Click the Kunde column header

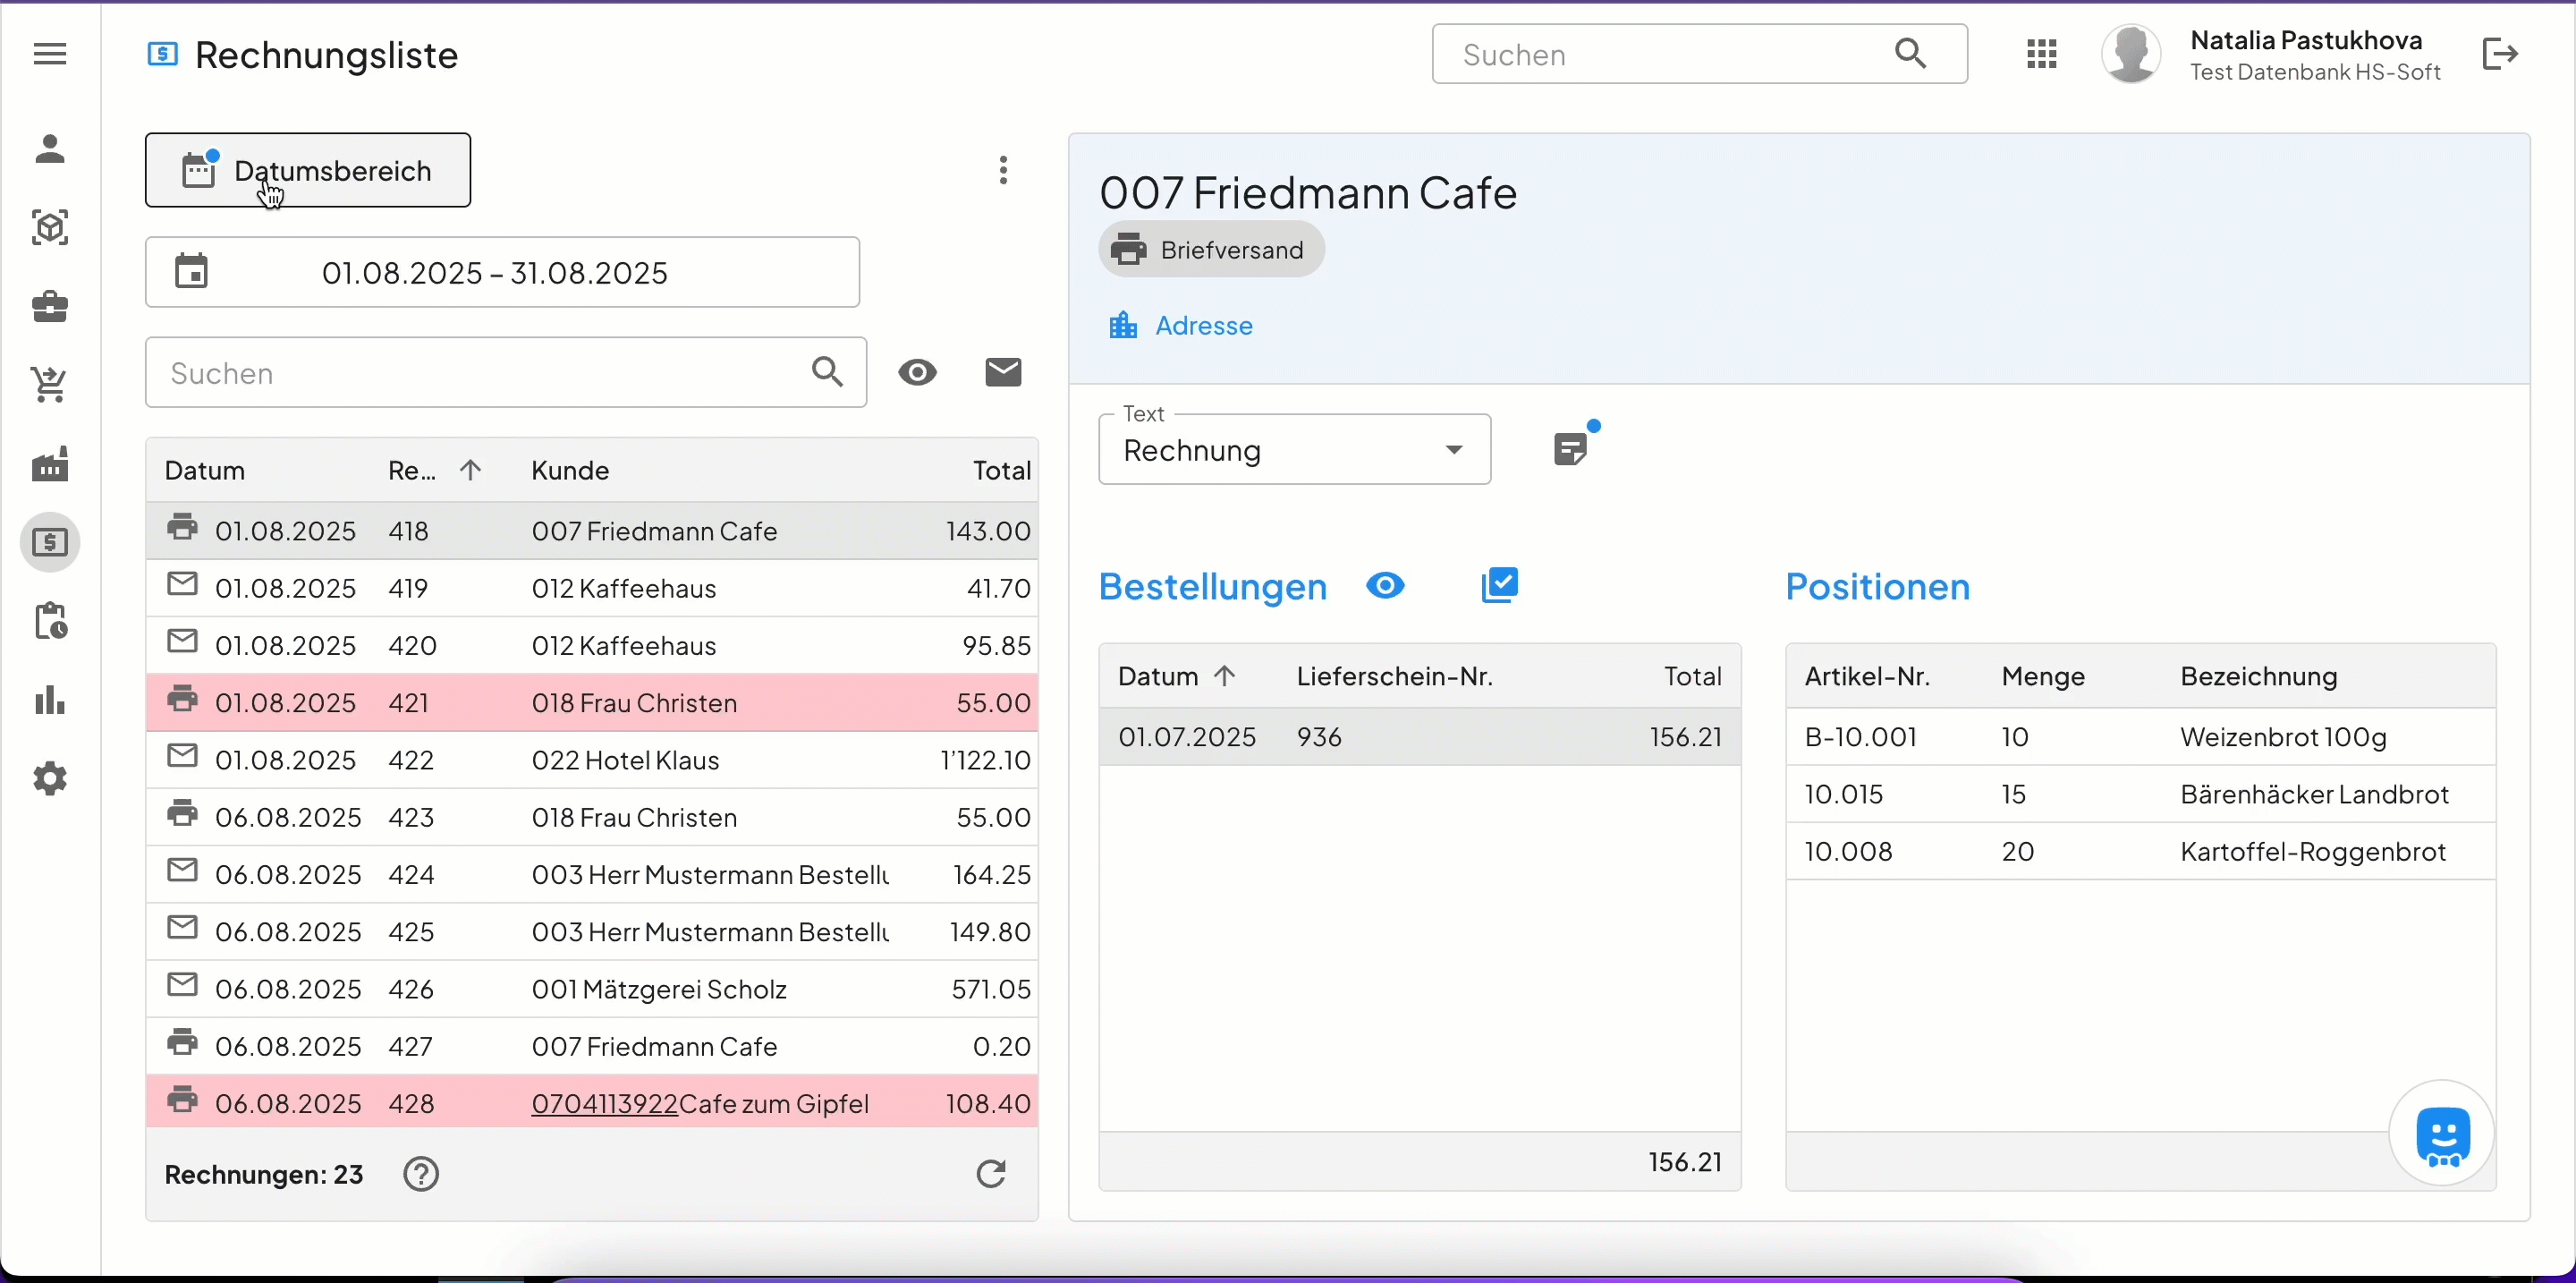click(x=570, y=470)
